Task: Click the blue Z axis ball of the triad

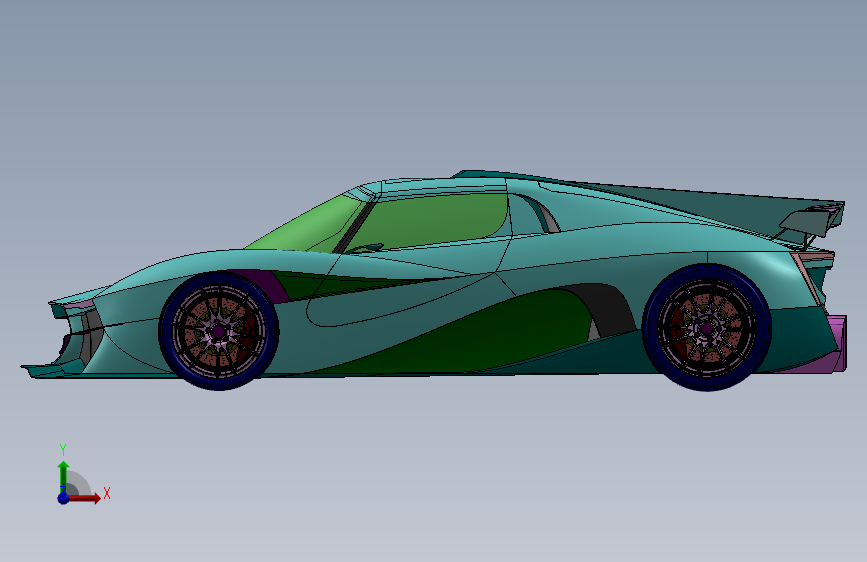Action: pos(63,498)
